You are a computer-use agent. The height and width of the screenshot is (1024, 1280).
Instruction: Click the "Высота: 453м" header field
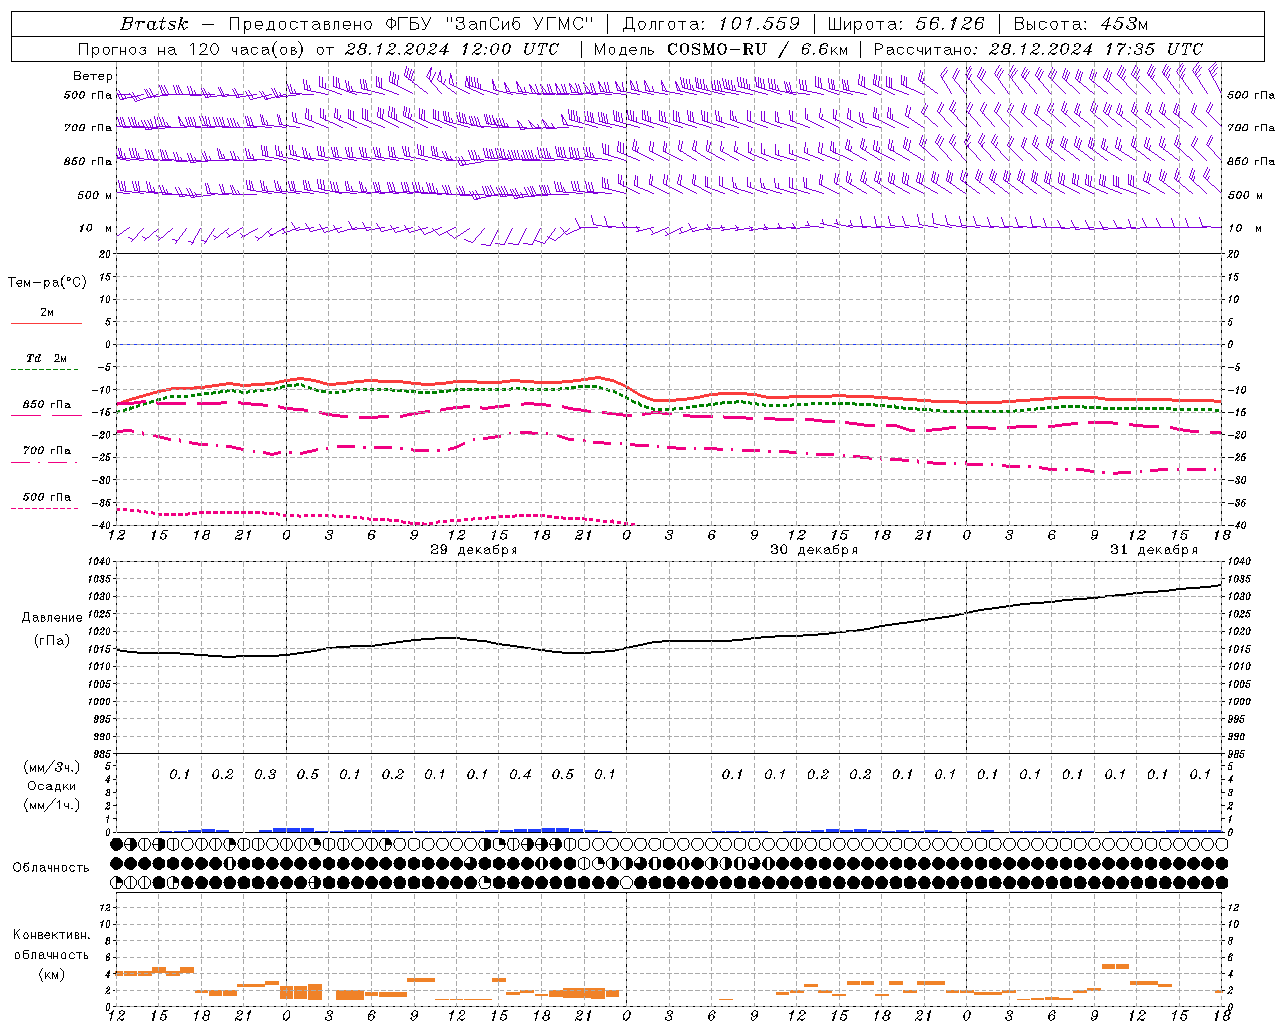click(x=1080, y=24)
